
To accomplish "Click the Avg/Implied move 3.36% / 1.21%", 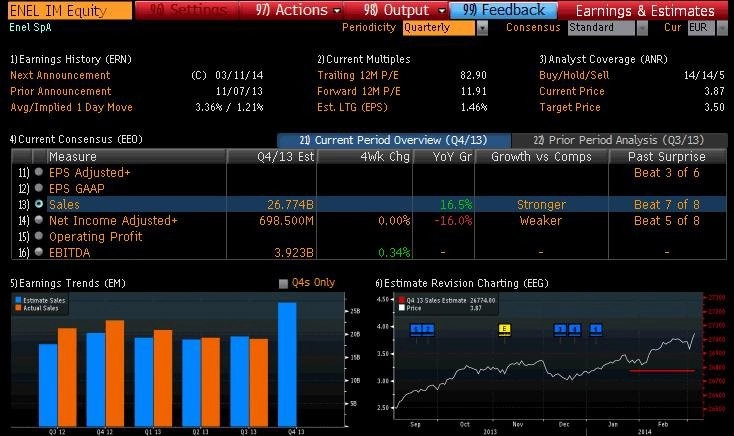I will click(229, 107).
